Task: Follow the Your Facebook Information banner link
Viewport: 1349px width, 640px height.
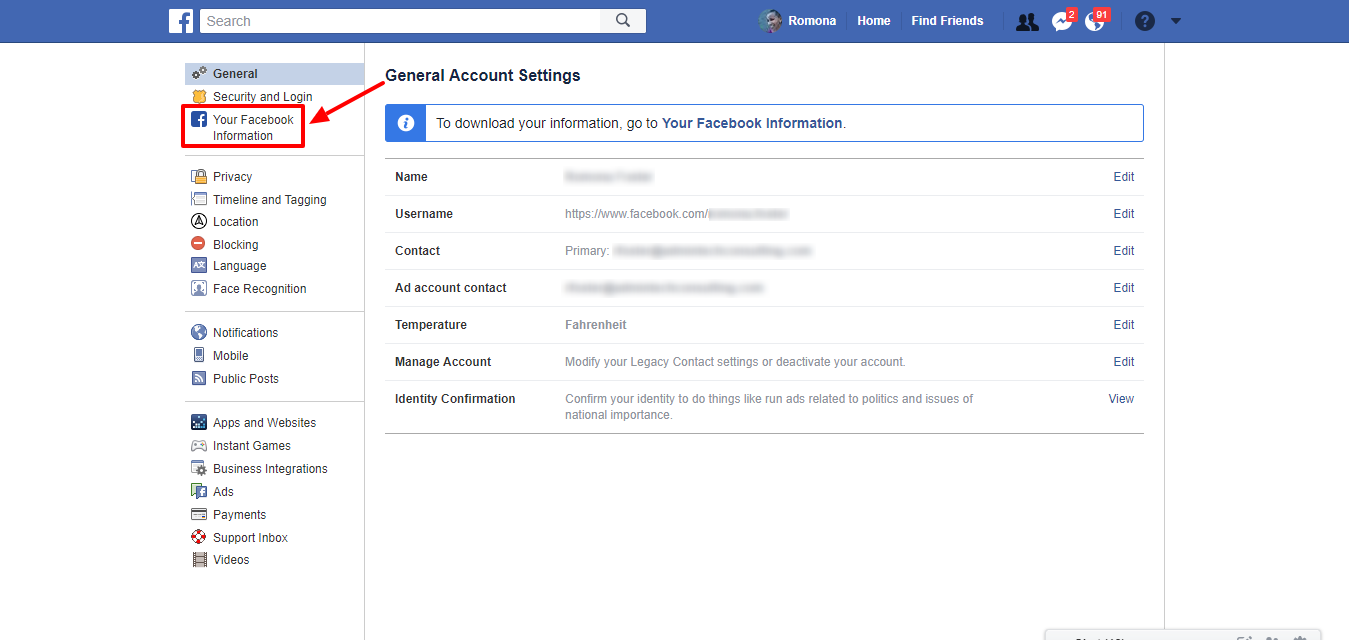Action: coord(752,124)
